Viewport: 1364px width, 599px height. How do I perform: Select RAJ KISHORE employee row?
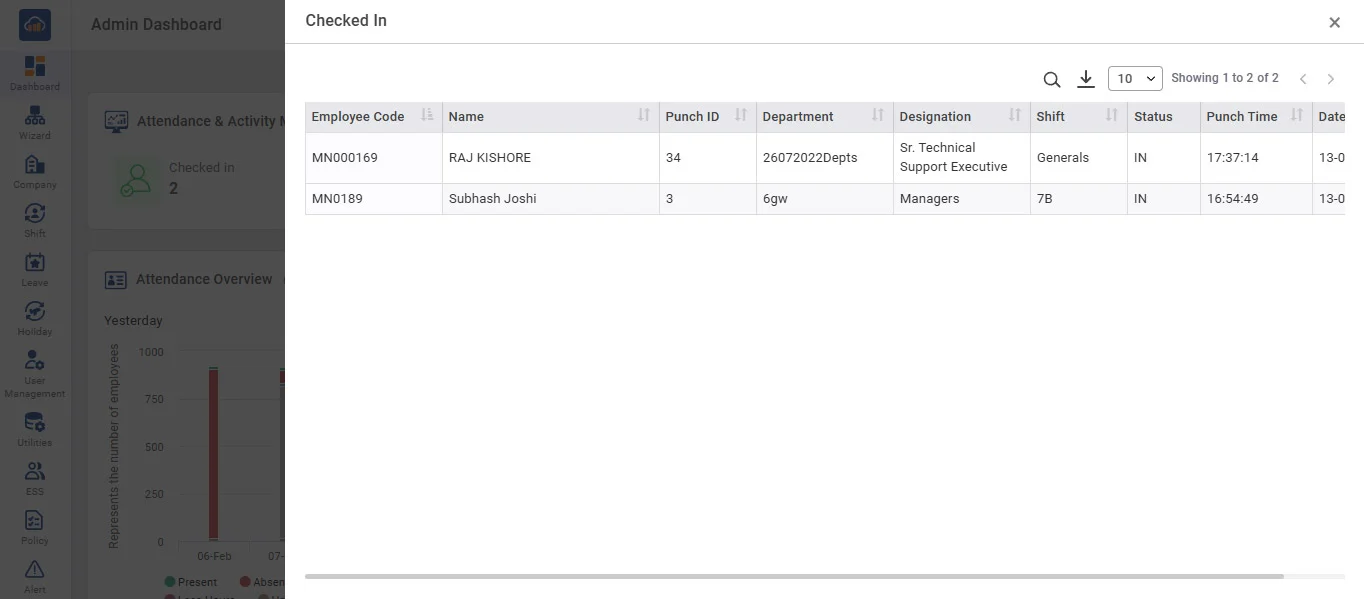(489, 158)
